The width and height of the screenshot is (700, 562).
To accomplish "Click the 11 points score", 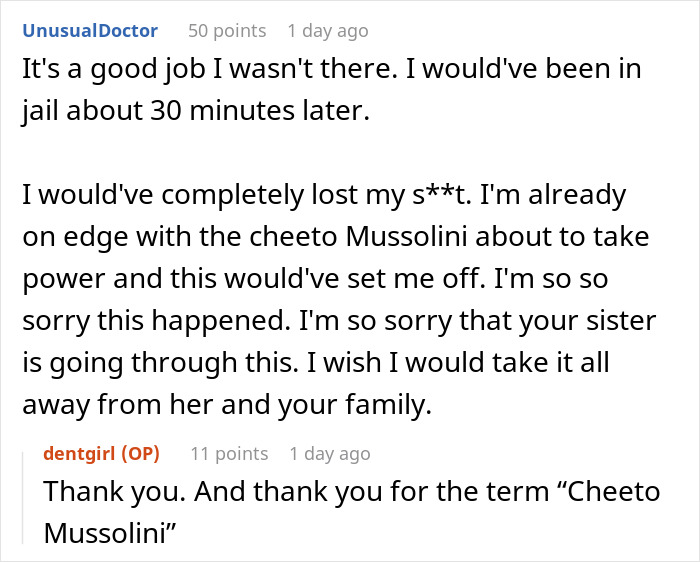I will point(229,454).
